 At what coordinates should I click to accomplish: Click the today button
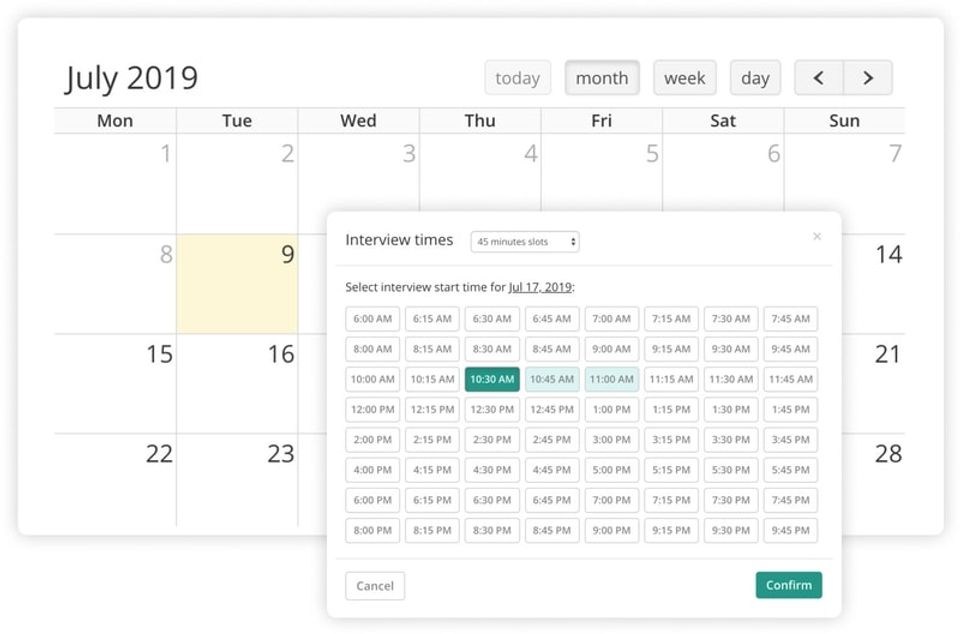(517, 78)
